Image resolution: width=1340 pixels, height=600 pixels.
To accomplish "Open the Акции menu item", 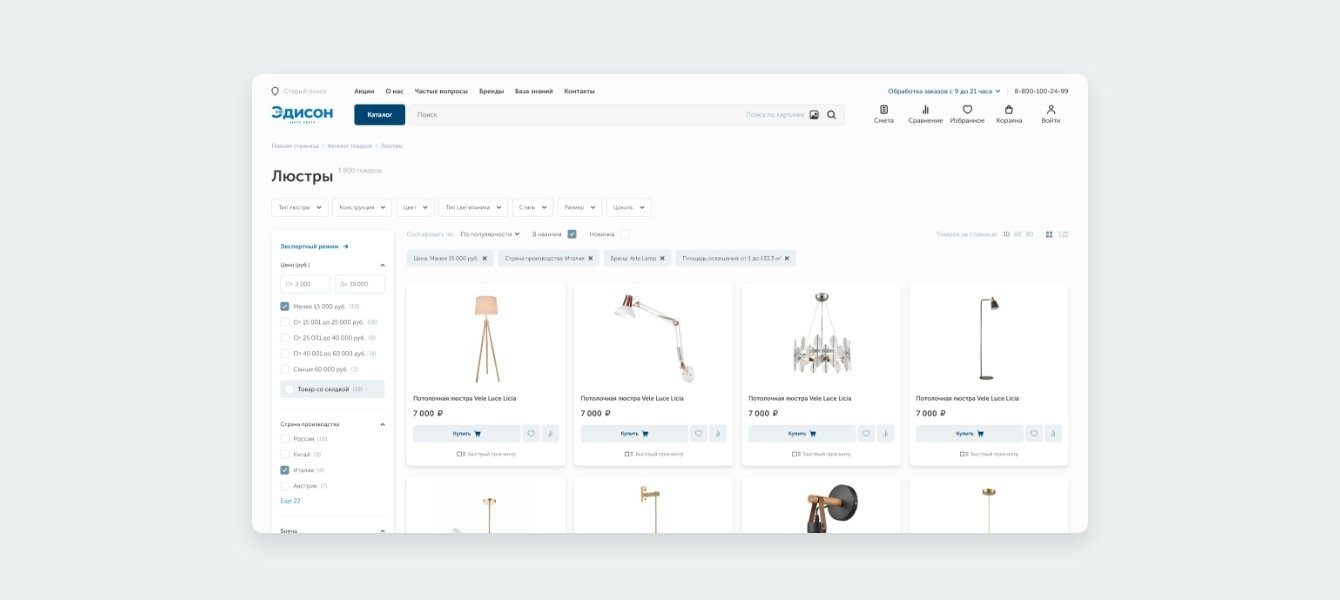I will pyautogui.click(x=364, y=91).
